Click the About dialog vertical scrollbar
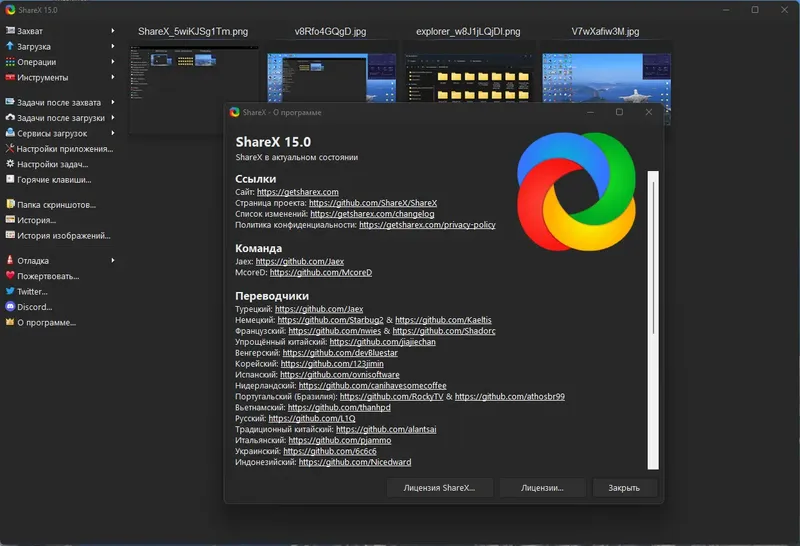 coord(653,320)
